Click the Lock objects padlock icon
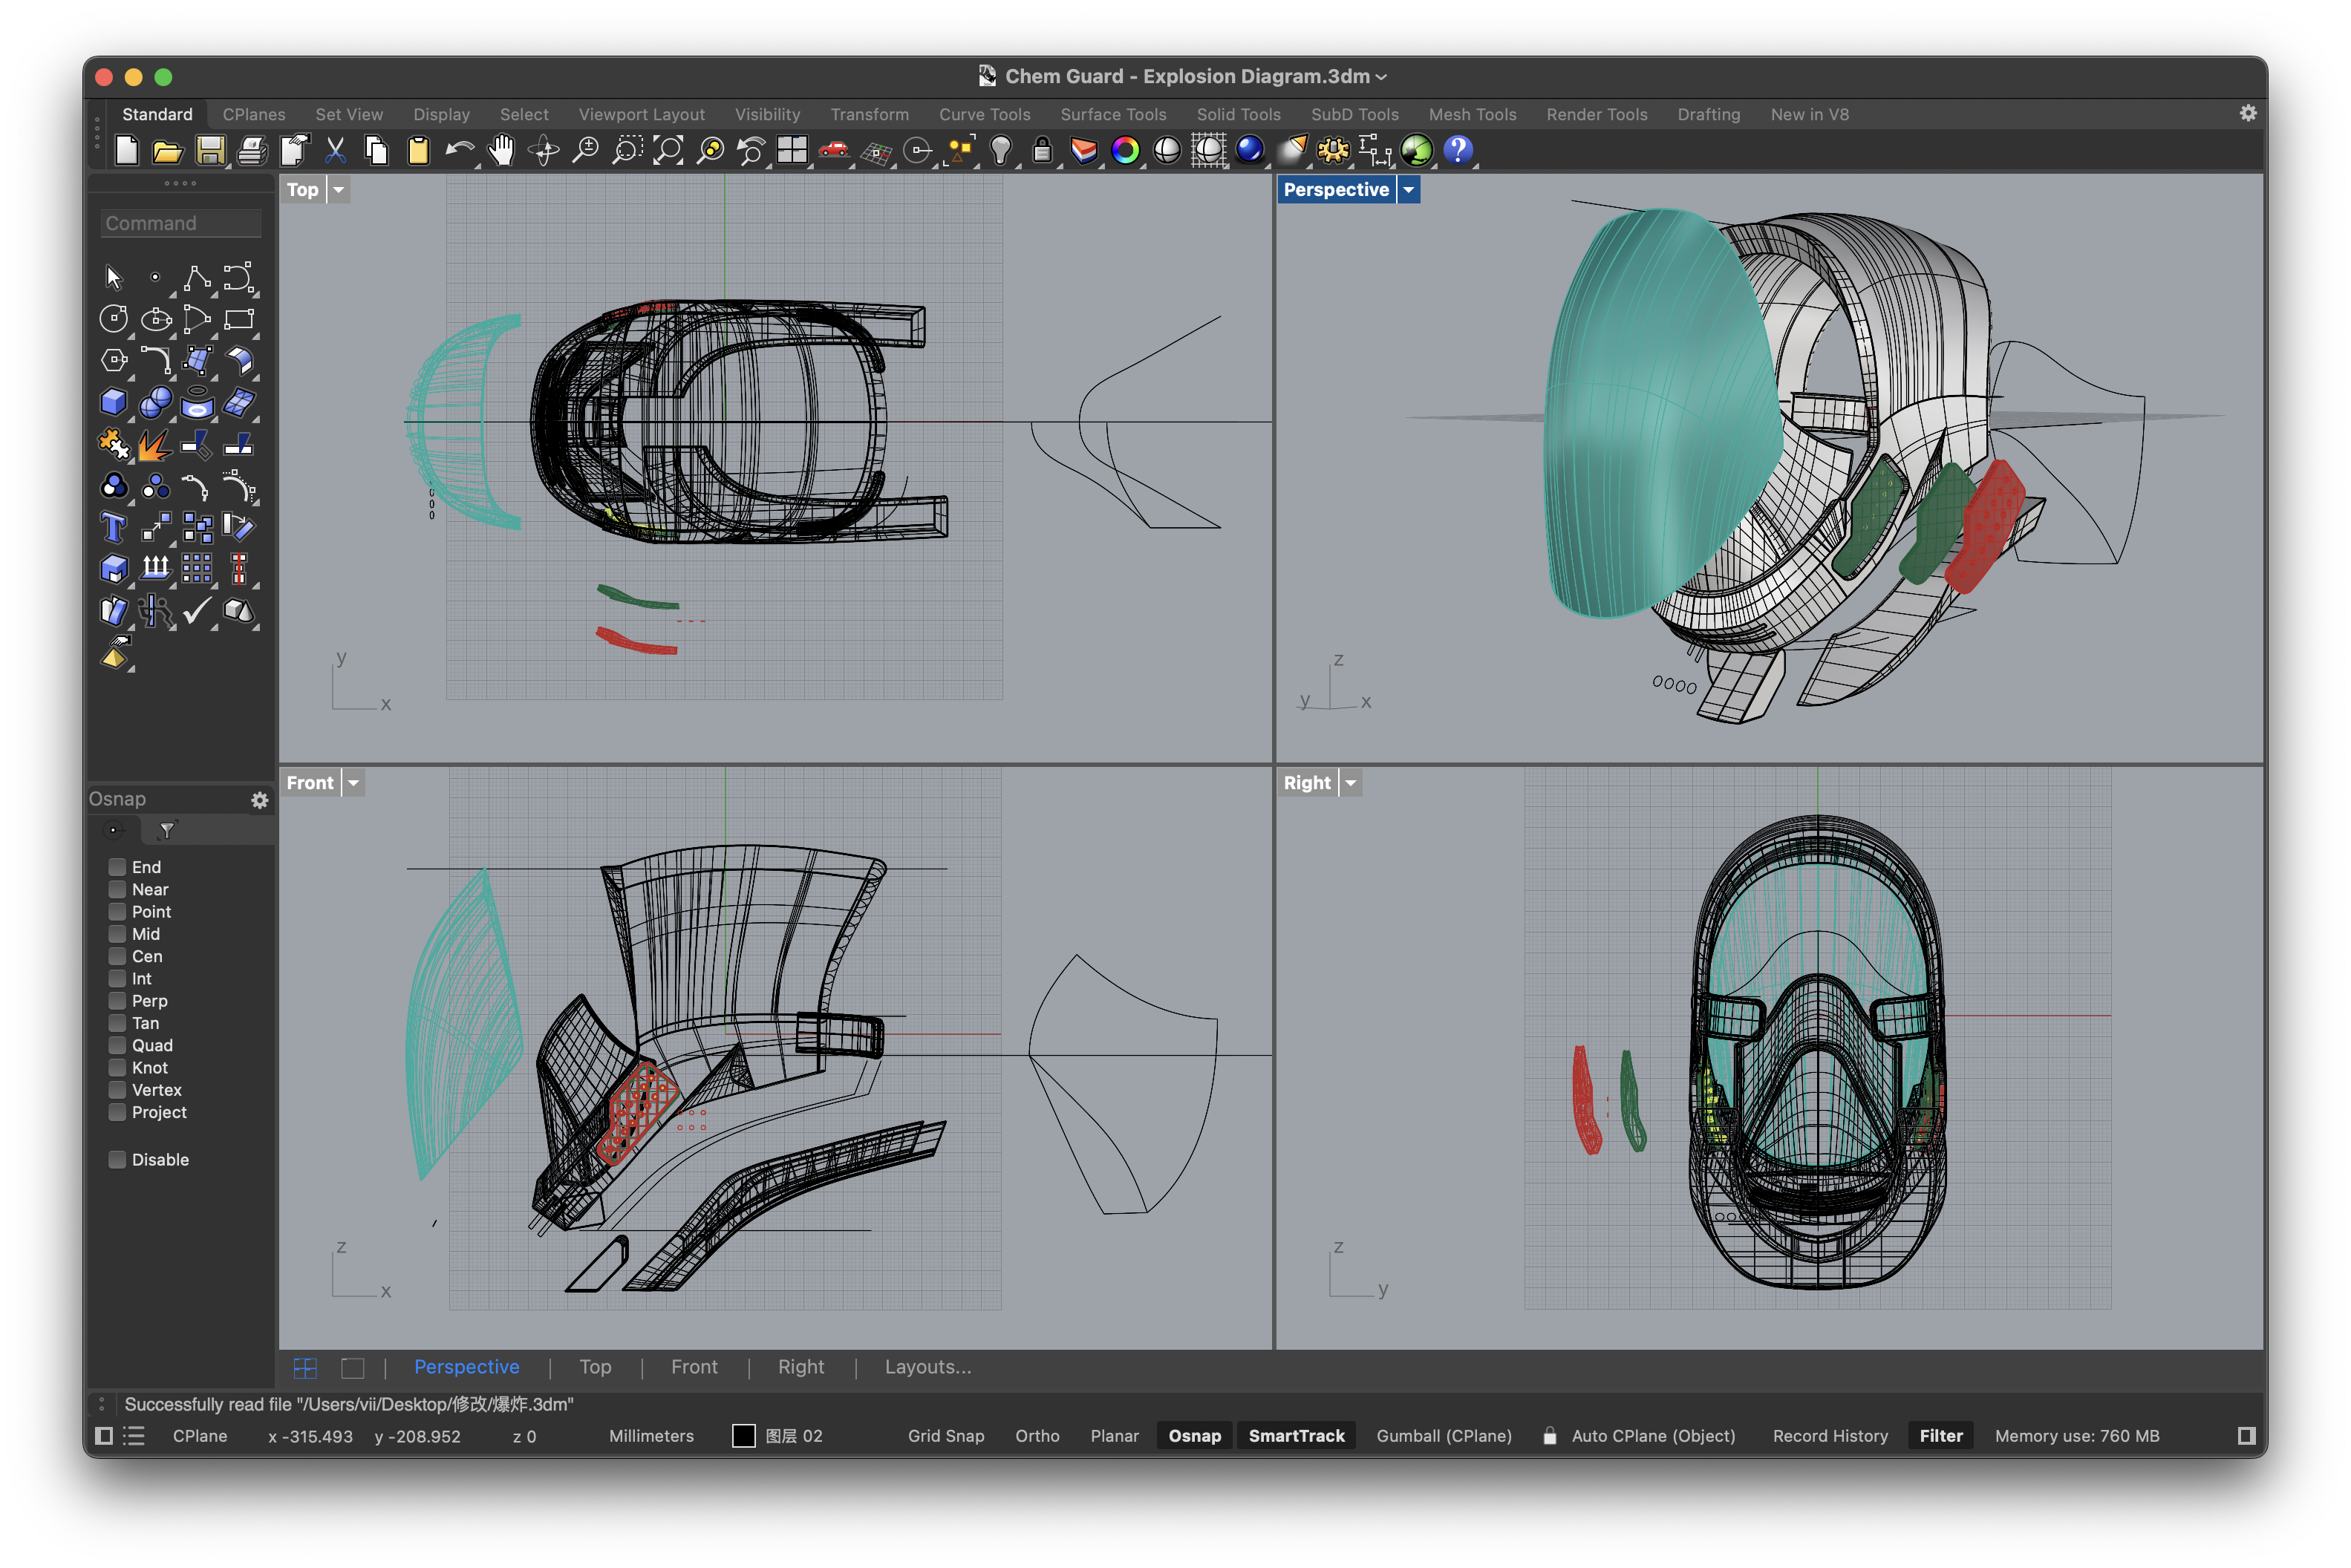Viewport: 2351px width, 1568px height. coord(1042,151)
